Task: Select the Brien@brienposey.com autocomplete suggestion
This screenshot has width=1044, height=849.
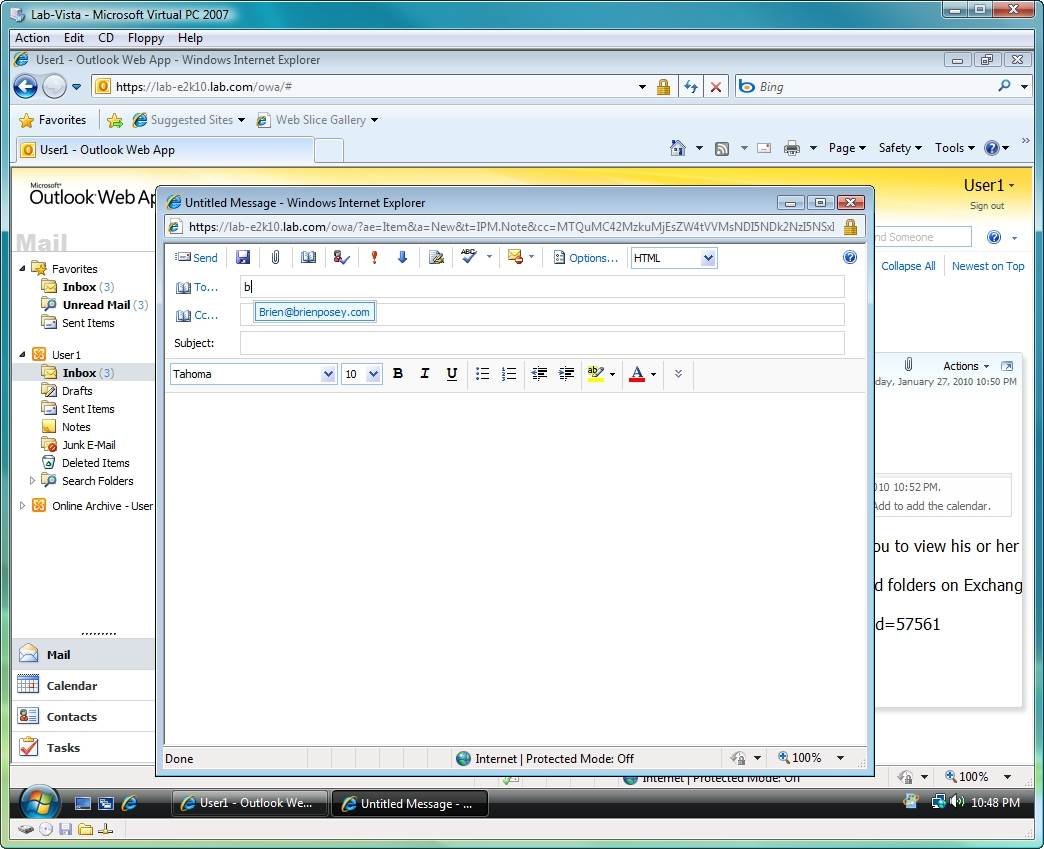Action: (314, 312)
